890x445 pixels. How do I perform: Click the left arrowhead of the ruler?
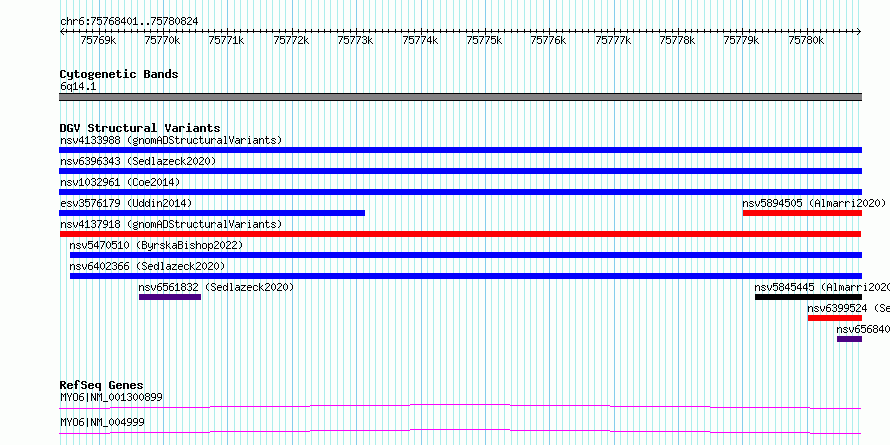click(x=61, y=32)
